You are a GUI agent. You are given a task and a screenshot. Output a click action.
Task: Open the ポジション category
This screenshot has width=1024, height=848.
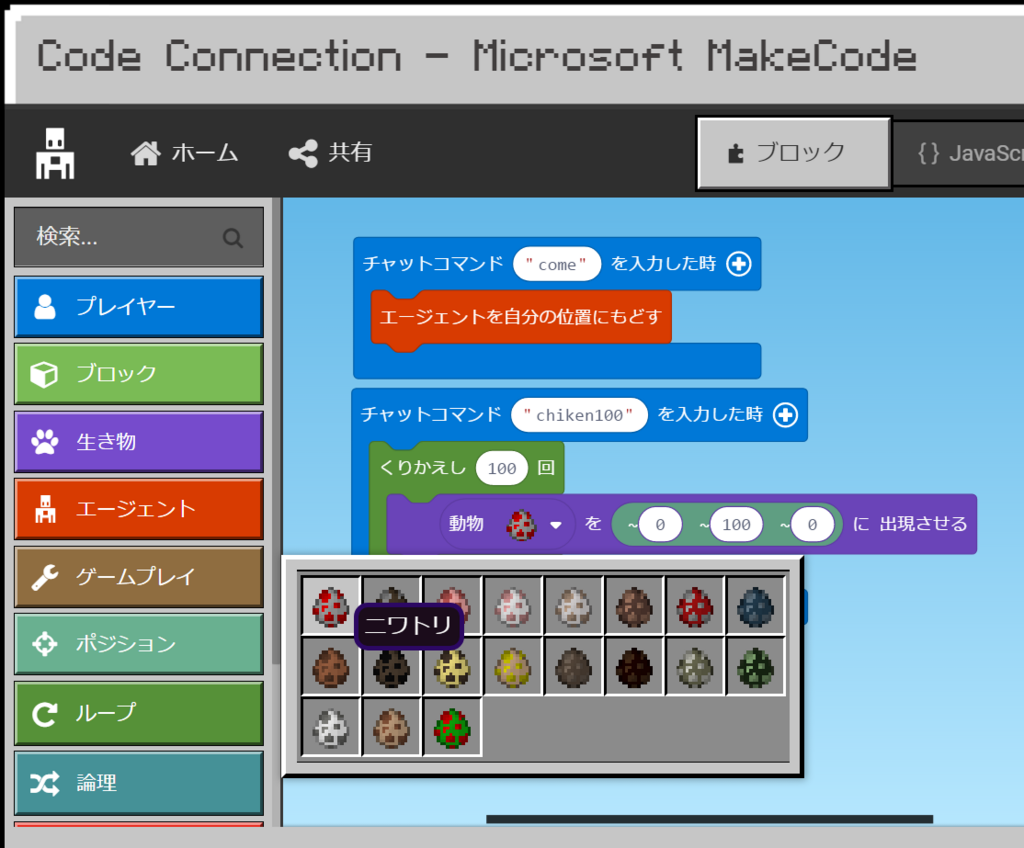[x=138, y=644]
